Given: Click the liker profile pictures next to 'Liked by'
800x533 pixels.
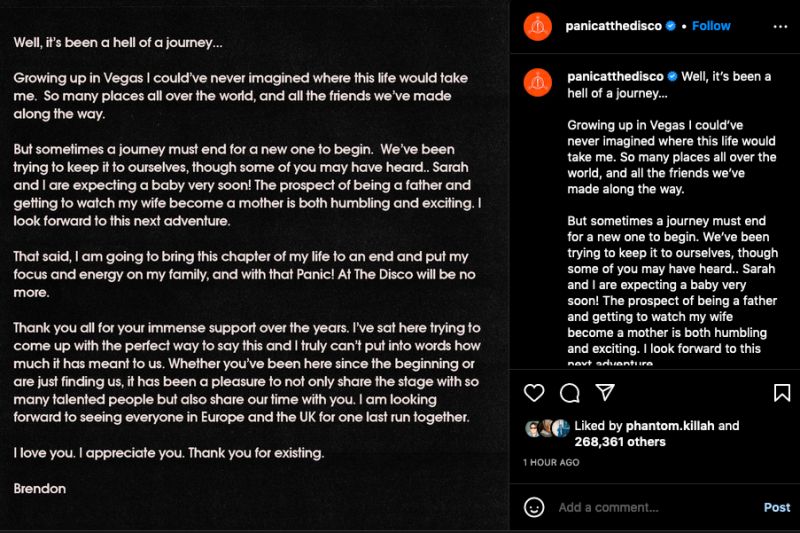Looking at the screenshot, I should point(547,427).
